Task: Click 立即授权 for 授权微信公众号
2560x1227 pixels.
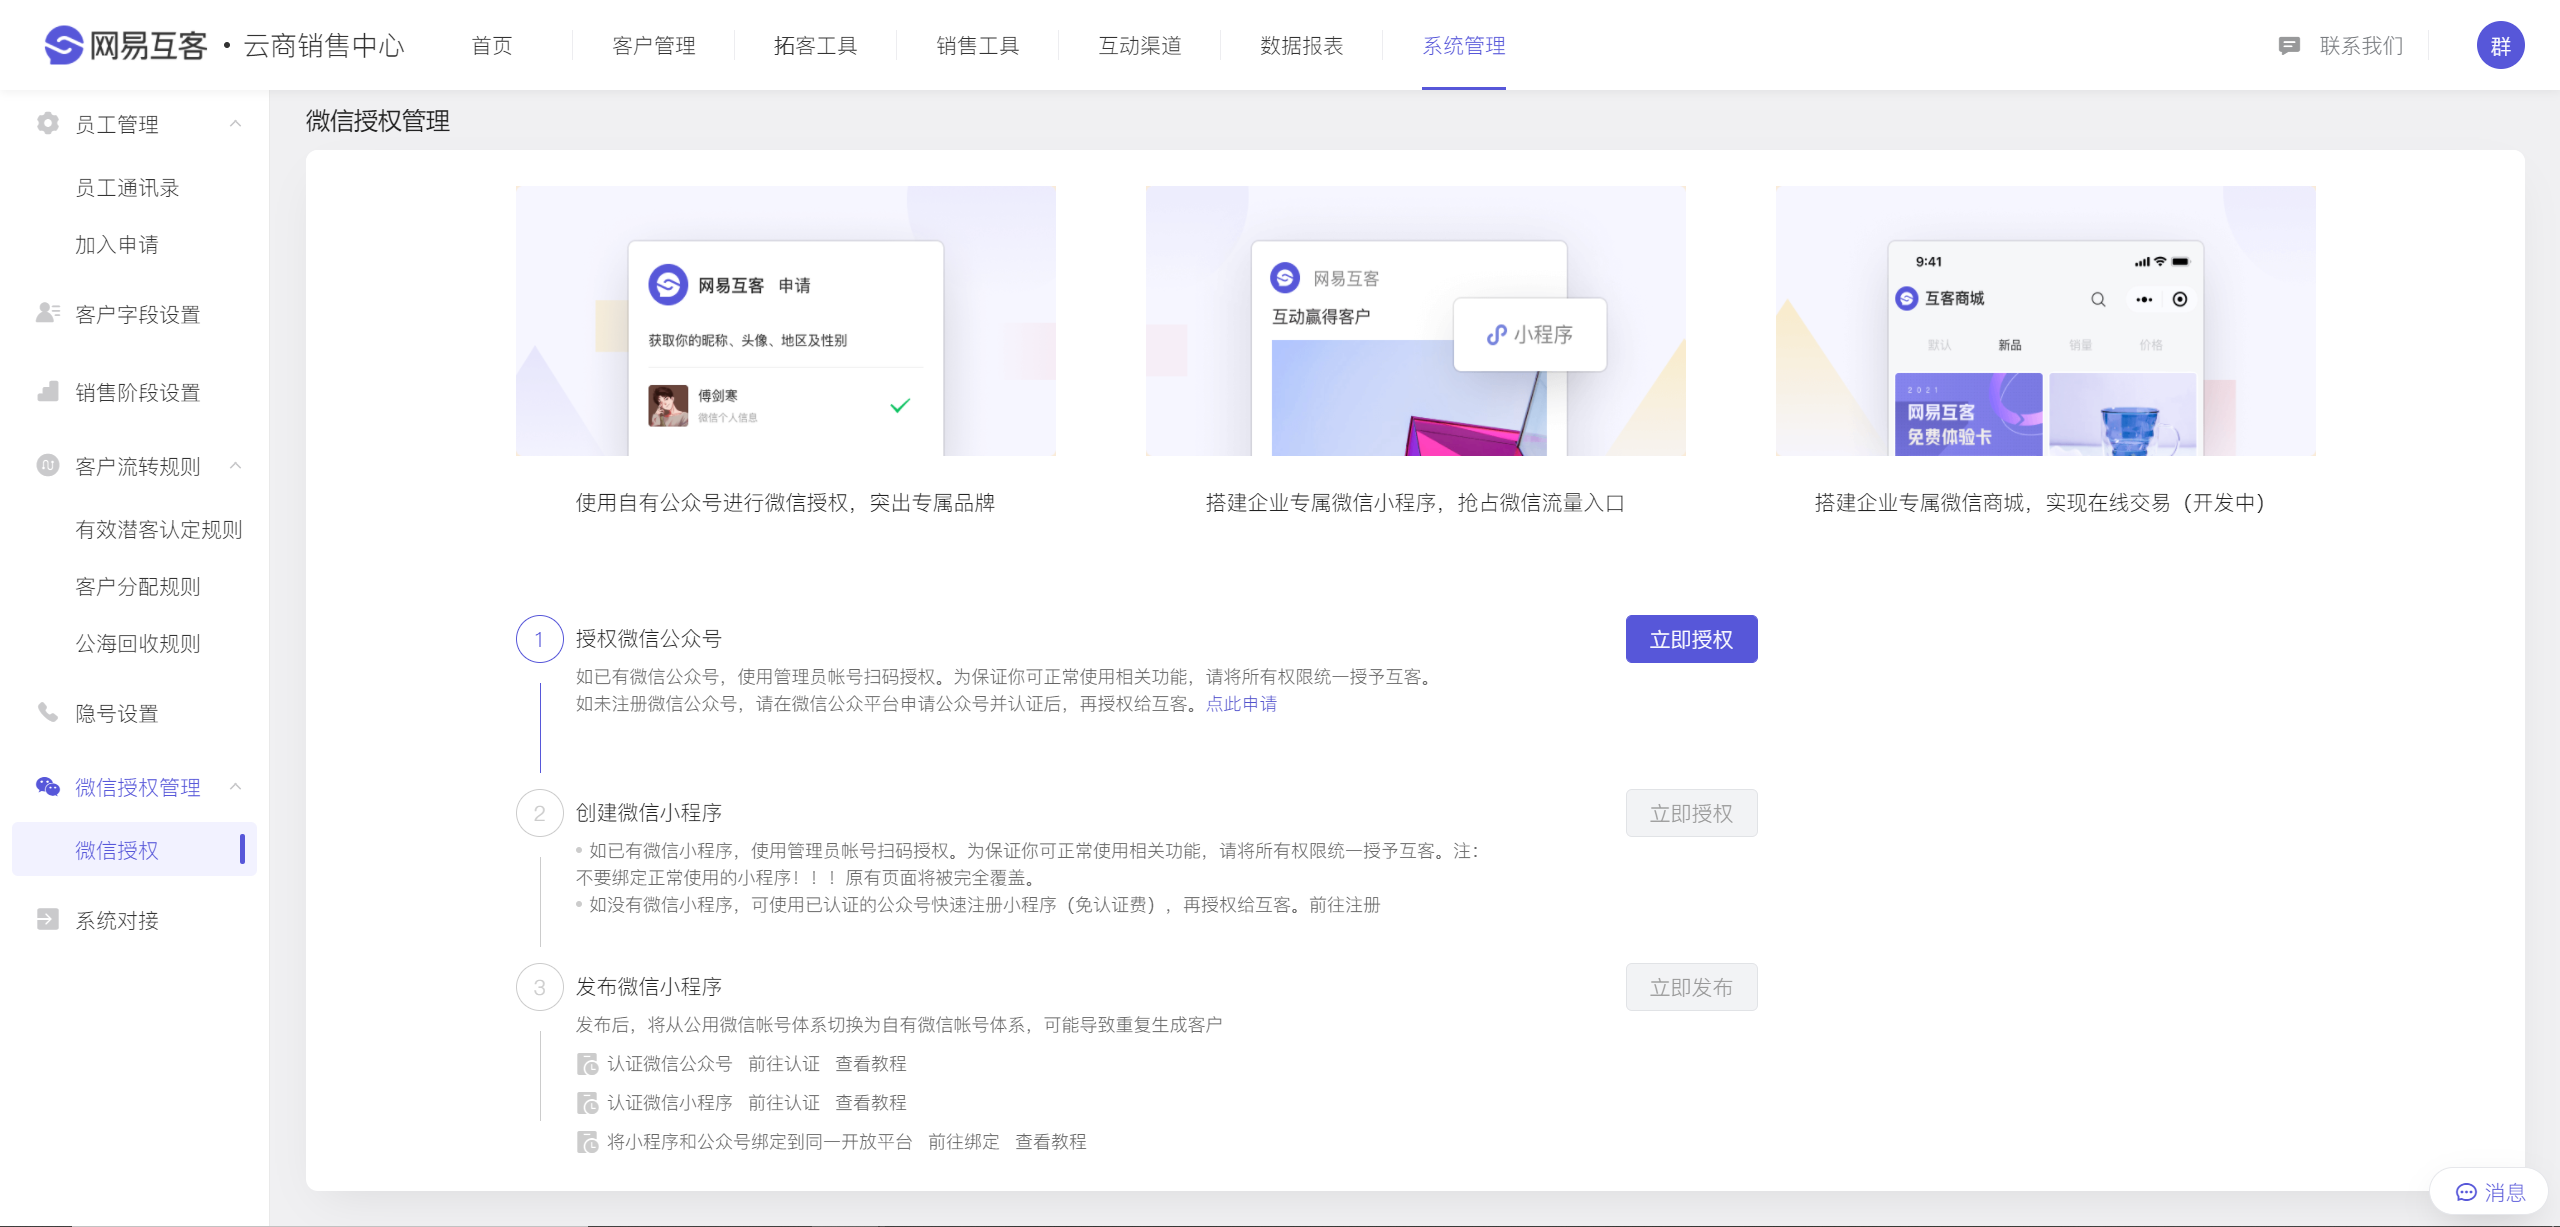Action: (x=1691, y=639)
